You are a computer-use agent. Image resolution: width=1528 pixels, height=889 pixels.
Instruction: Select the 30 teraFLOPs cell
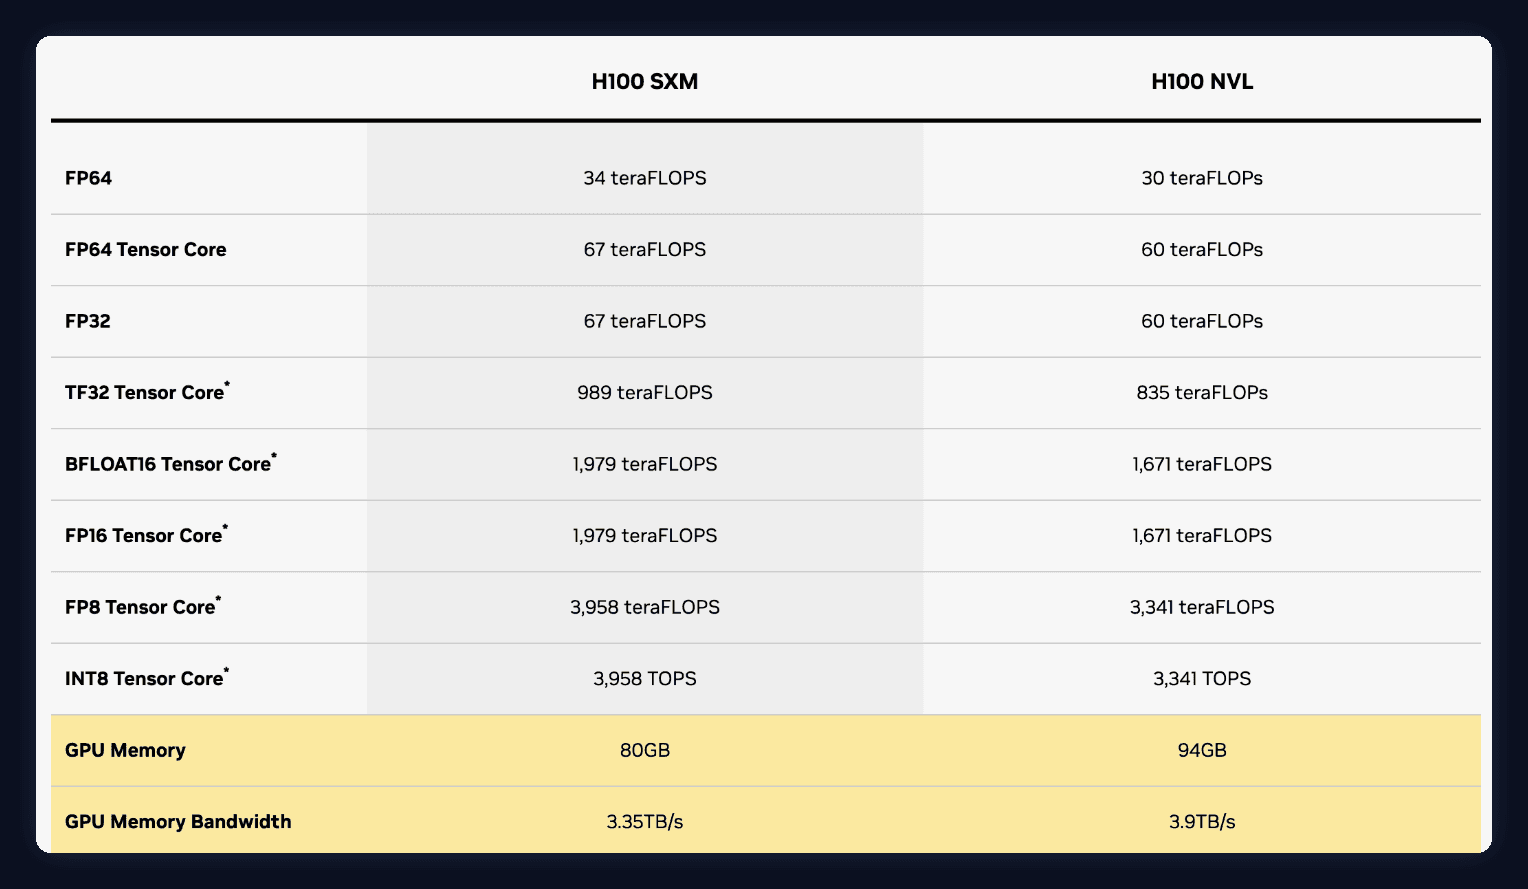click(1202, 178)
